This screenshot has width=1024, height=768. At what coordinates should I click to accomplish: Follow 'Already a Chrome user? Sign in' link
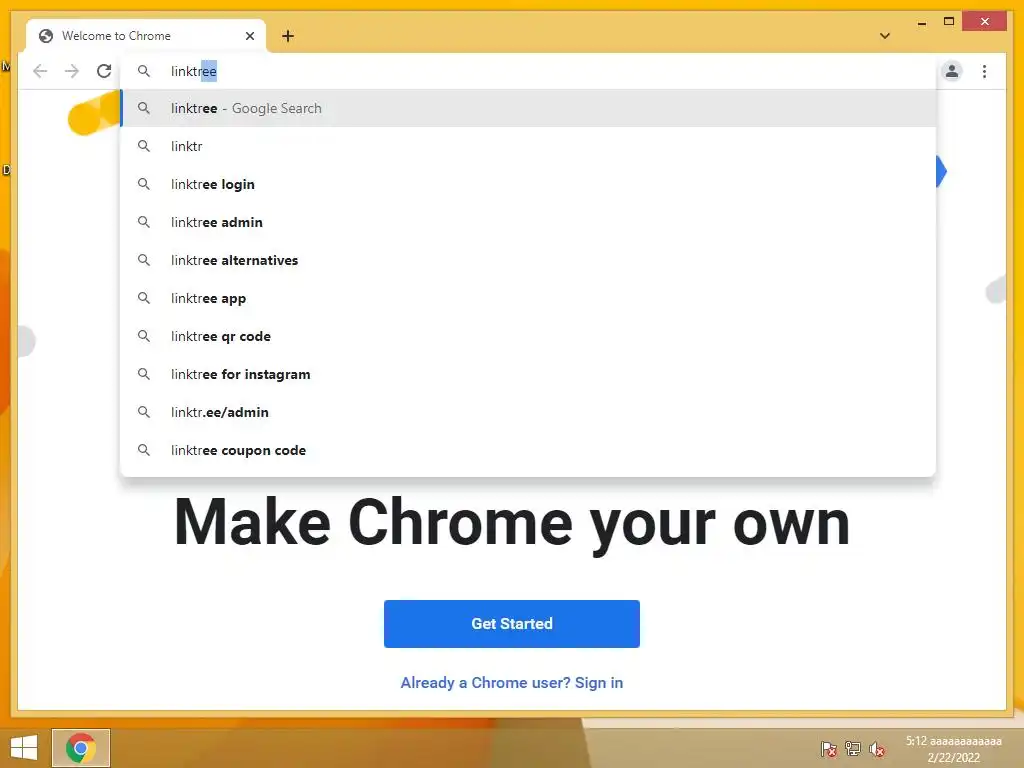coord(511,682)
